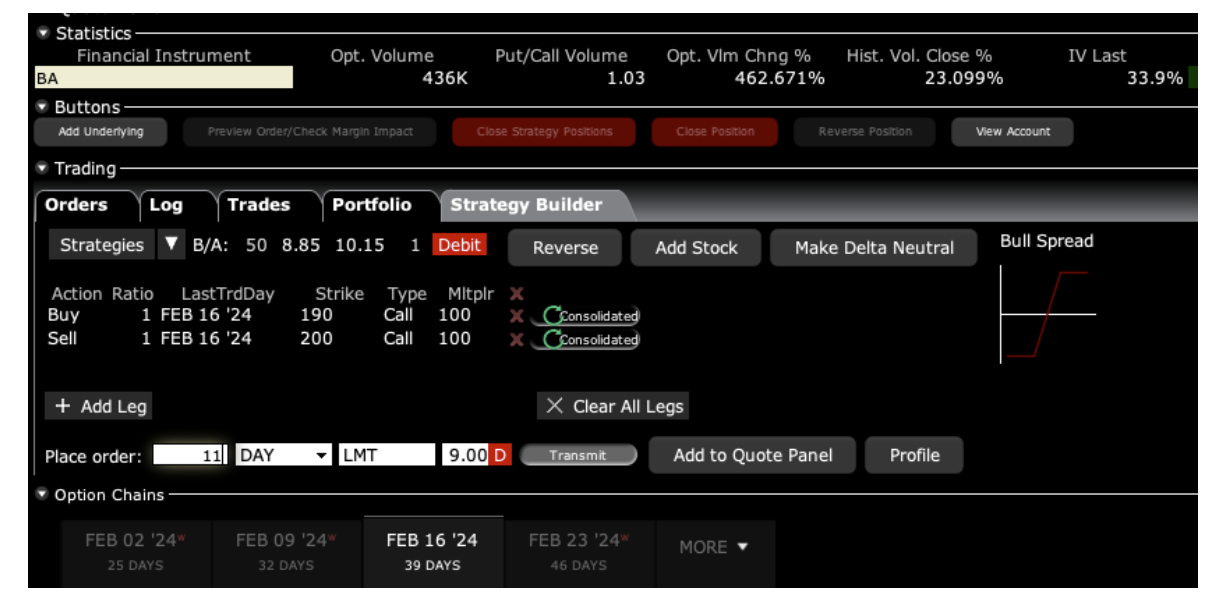This screenshot has width=1216, height=602.
Task: Click the Put/Call Volume value 1.03
Action: [626, 78]
